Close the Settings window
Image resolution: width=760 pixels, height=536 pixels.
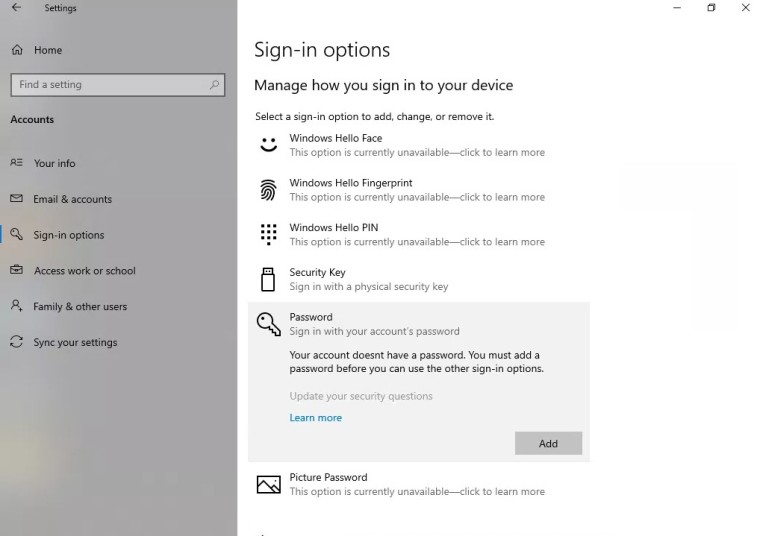[x=745, y=7]
